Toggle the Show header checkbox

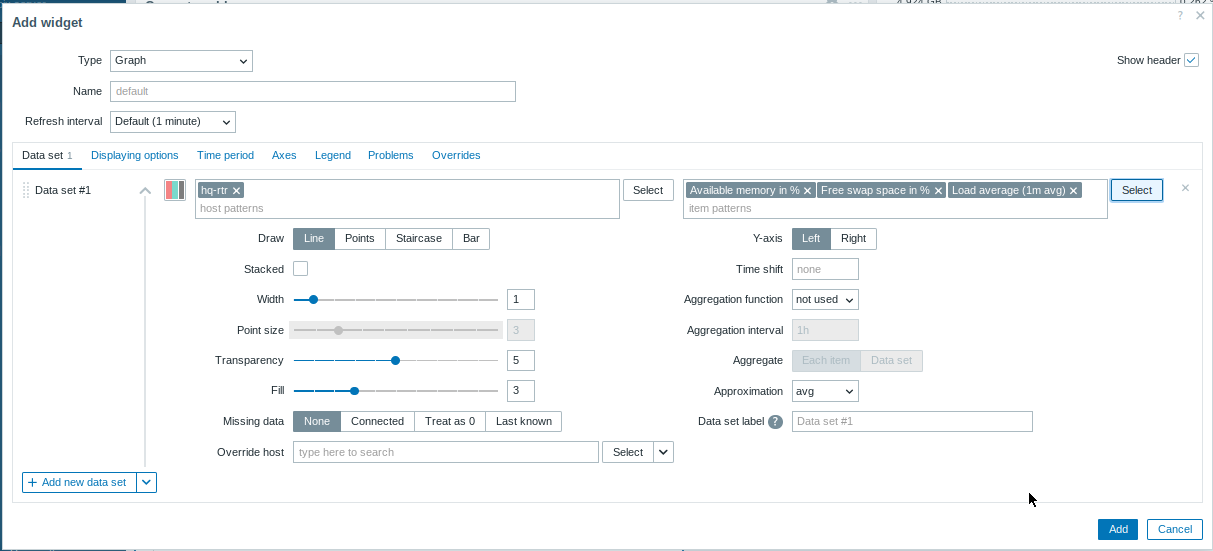pos(1191,60)
